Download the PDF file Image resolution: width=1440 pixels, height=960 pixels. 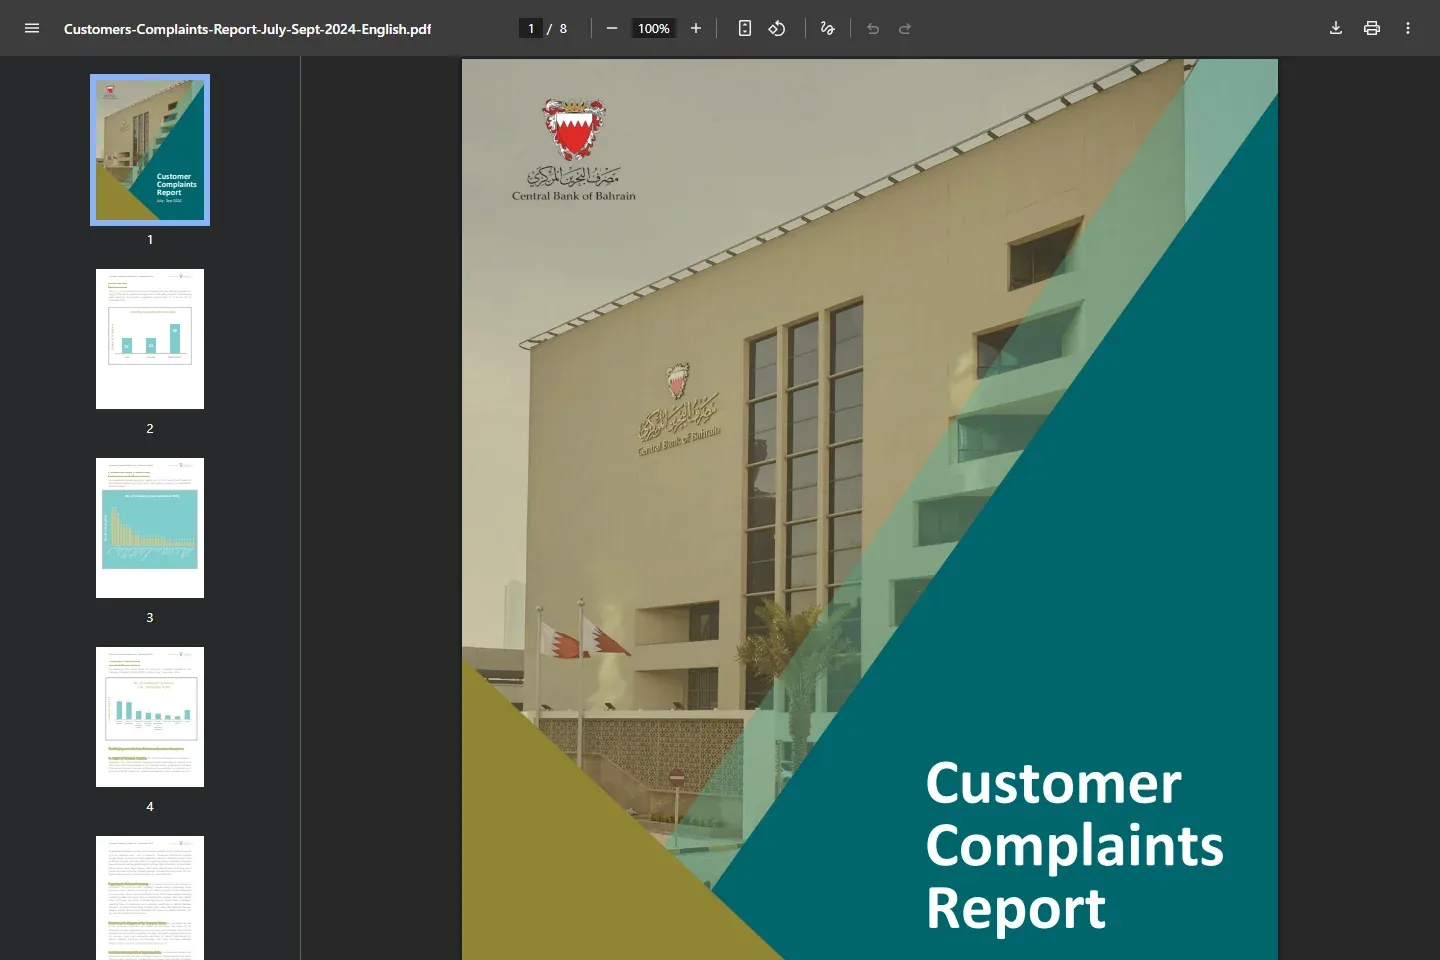point(1336,28)
